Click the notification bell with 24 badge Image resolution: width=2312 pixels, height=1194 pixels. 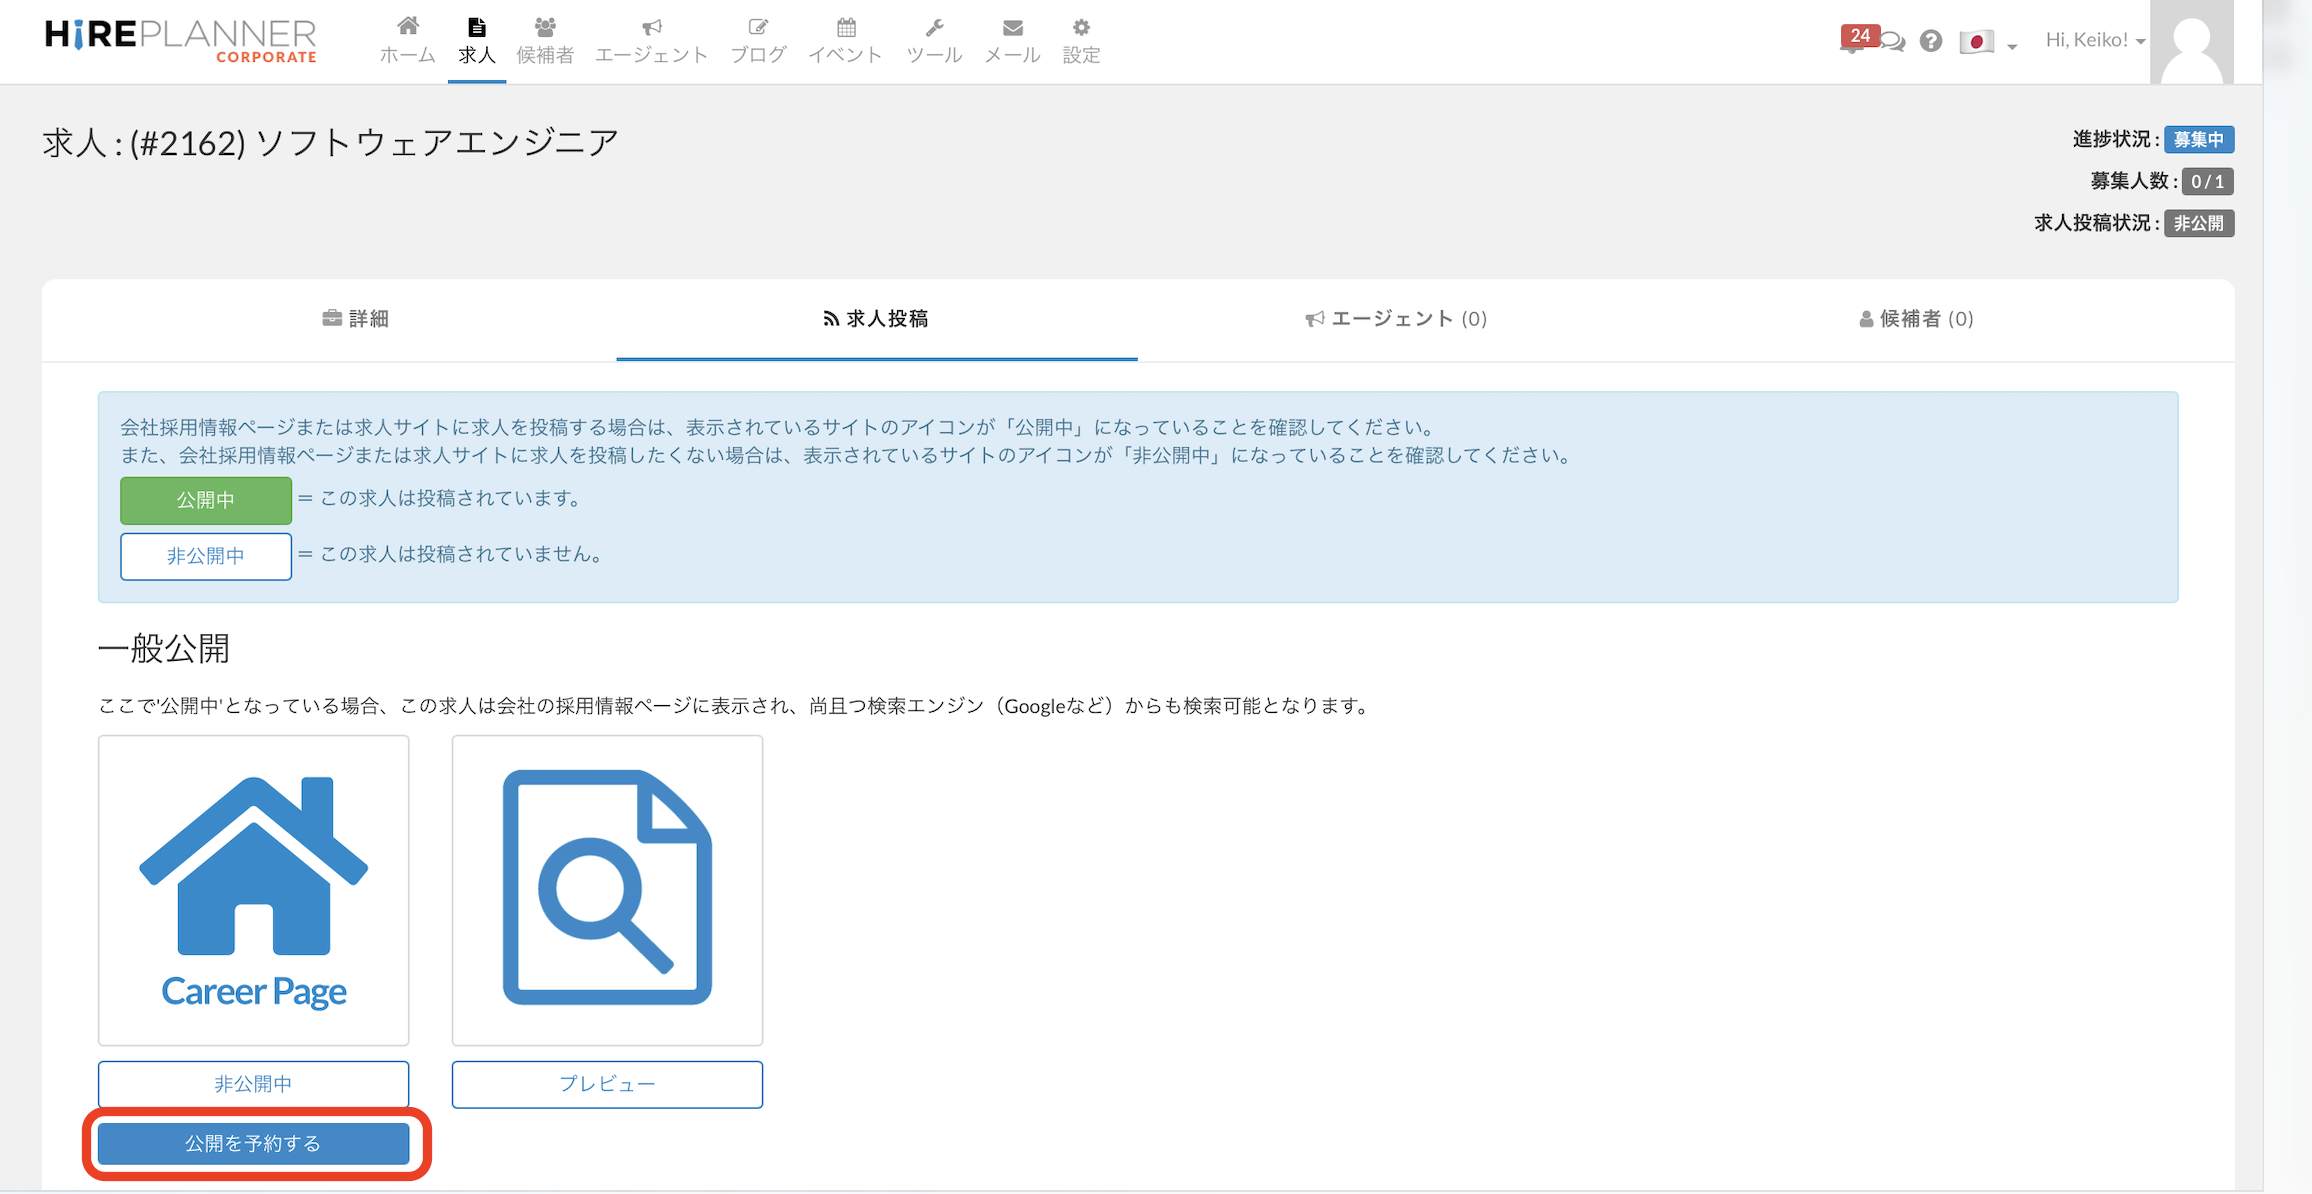pyautogui.click(x=1853, y=40)
